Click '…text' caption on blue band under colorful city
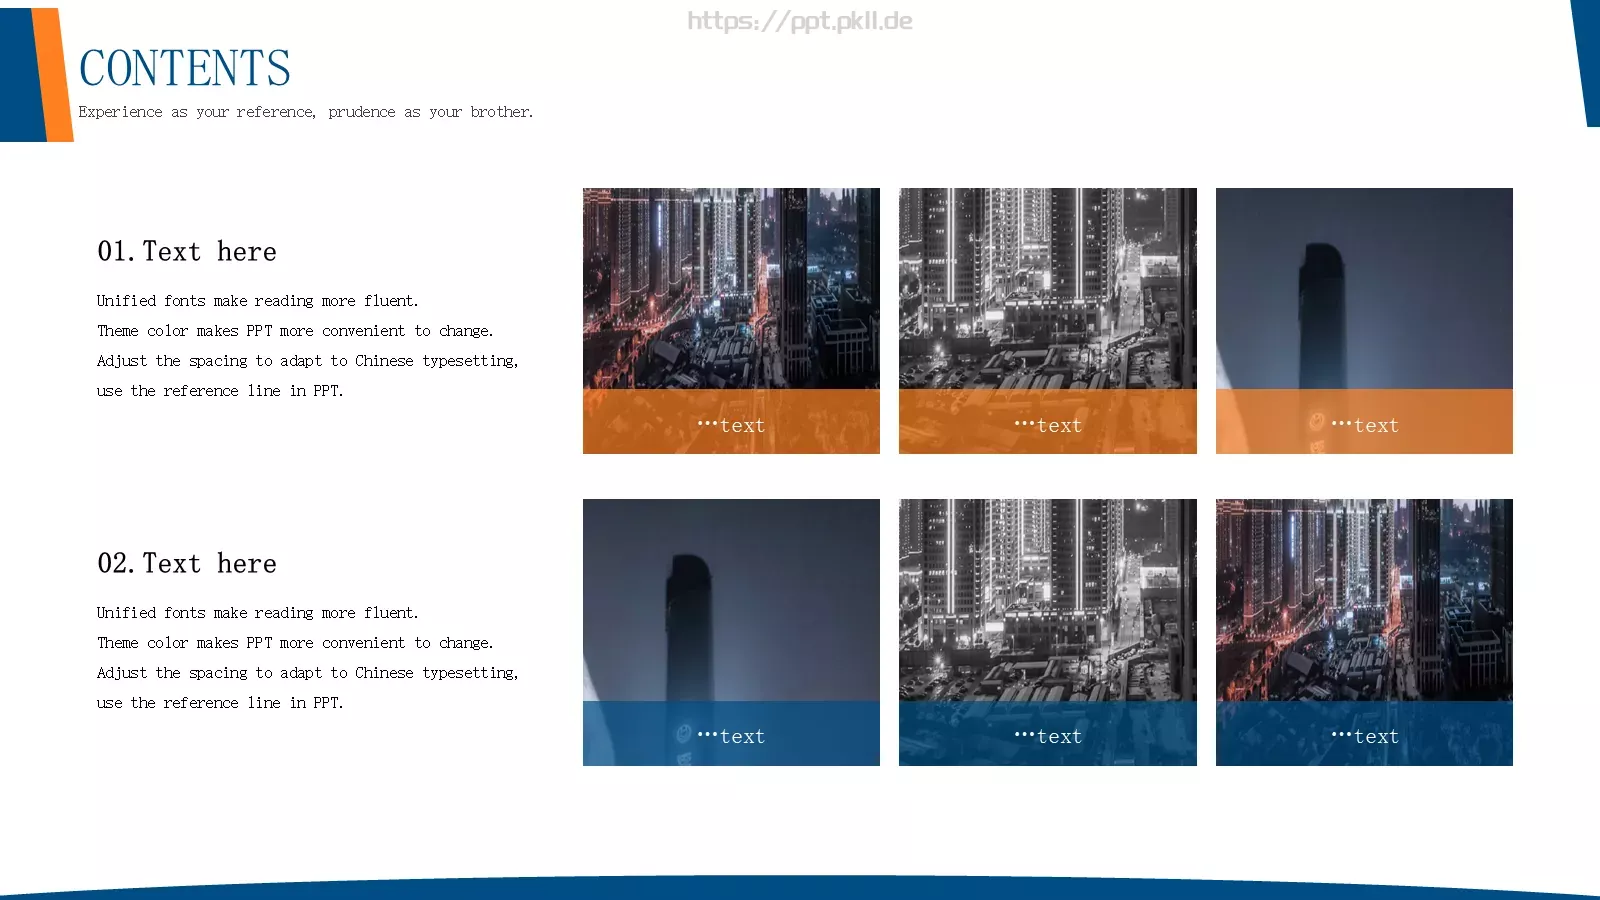This screenshot has width=1600, height=900. [1365, 736]
